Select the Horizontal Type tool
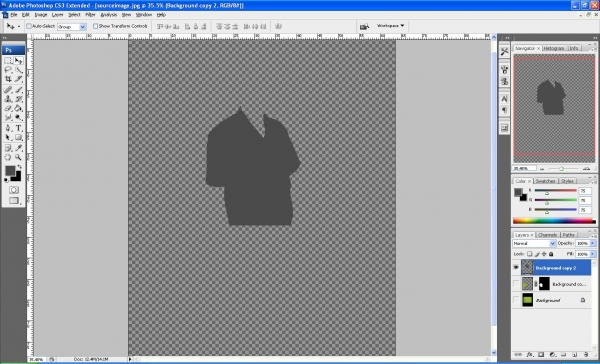This screenshot has width=600, height=364. tap(18, 128)
